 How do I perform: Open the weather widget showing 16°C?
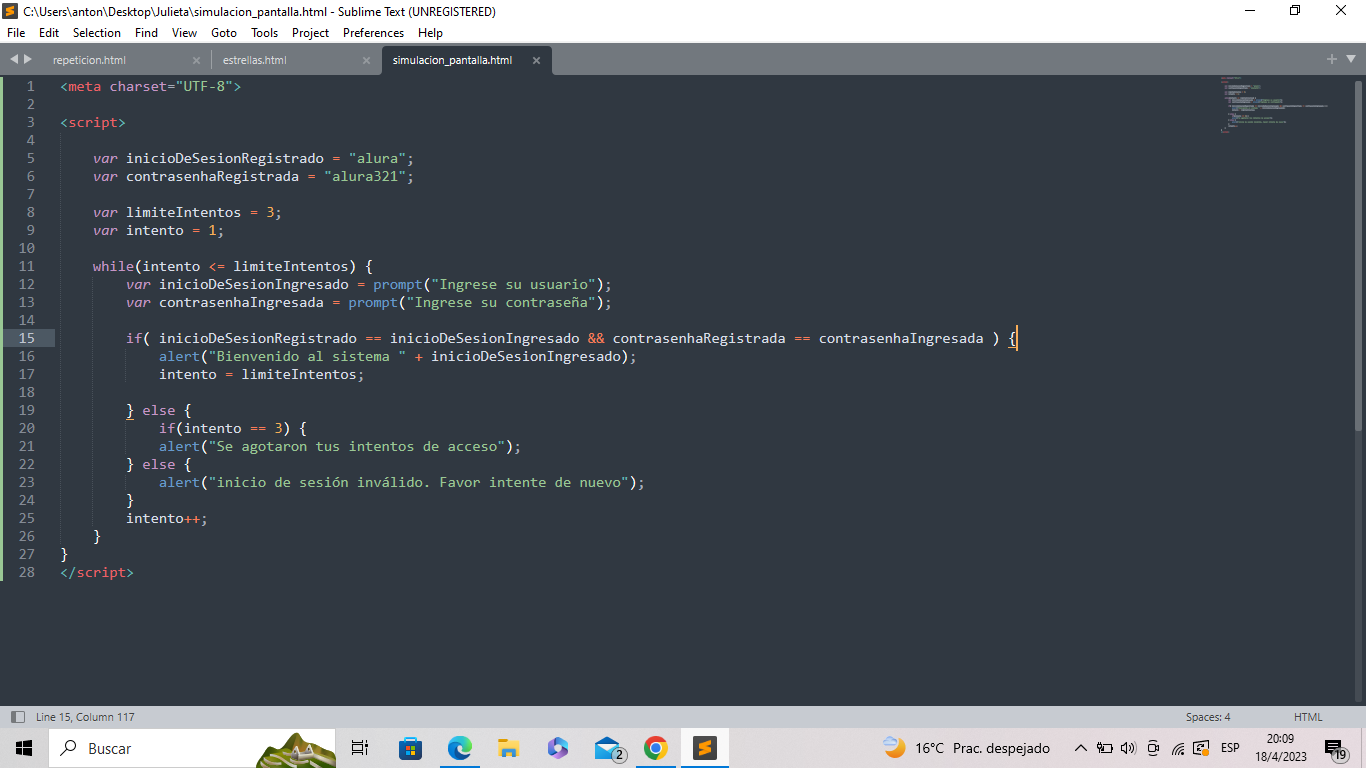tap(966, 748)
